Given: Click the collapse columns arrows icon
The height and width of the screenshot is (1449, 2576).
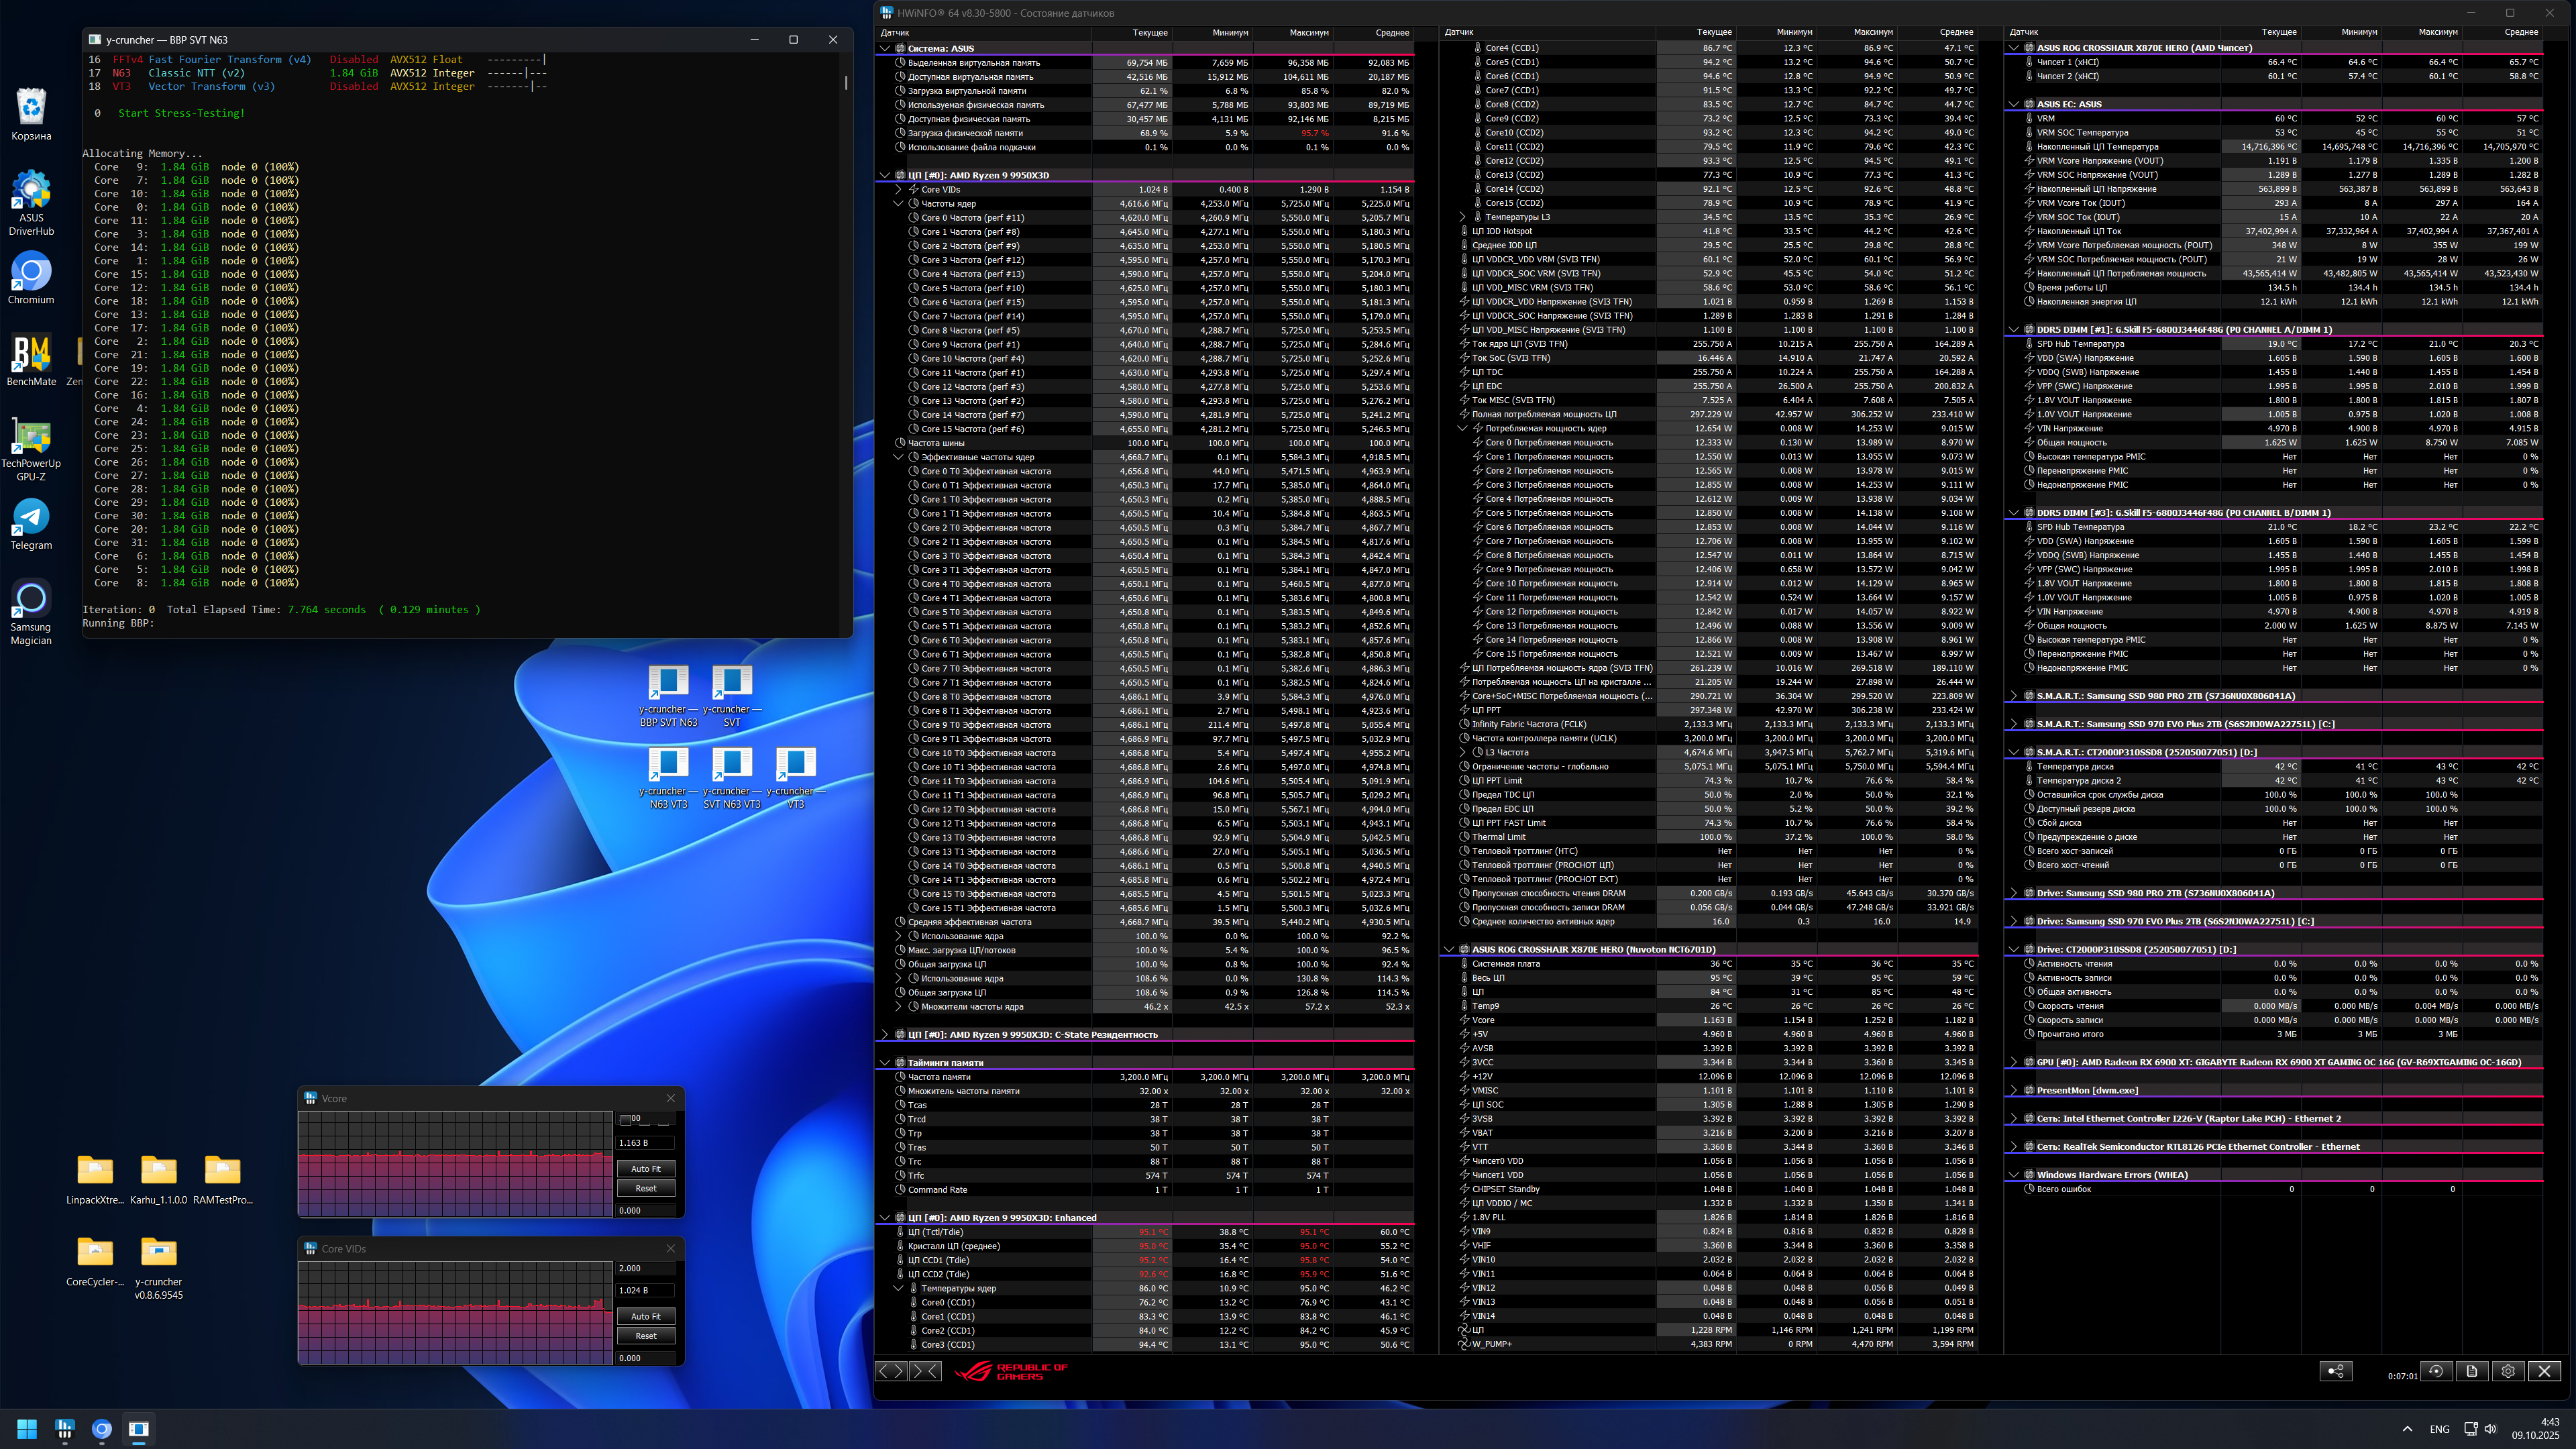Looking at the screenshot, I should [x=925, y=1371].
